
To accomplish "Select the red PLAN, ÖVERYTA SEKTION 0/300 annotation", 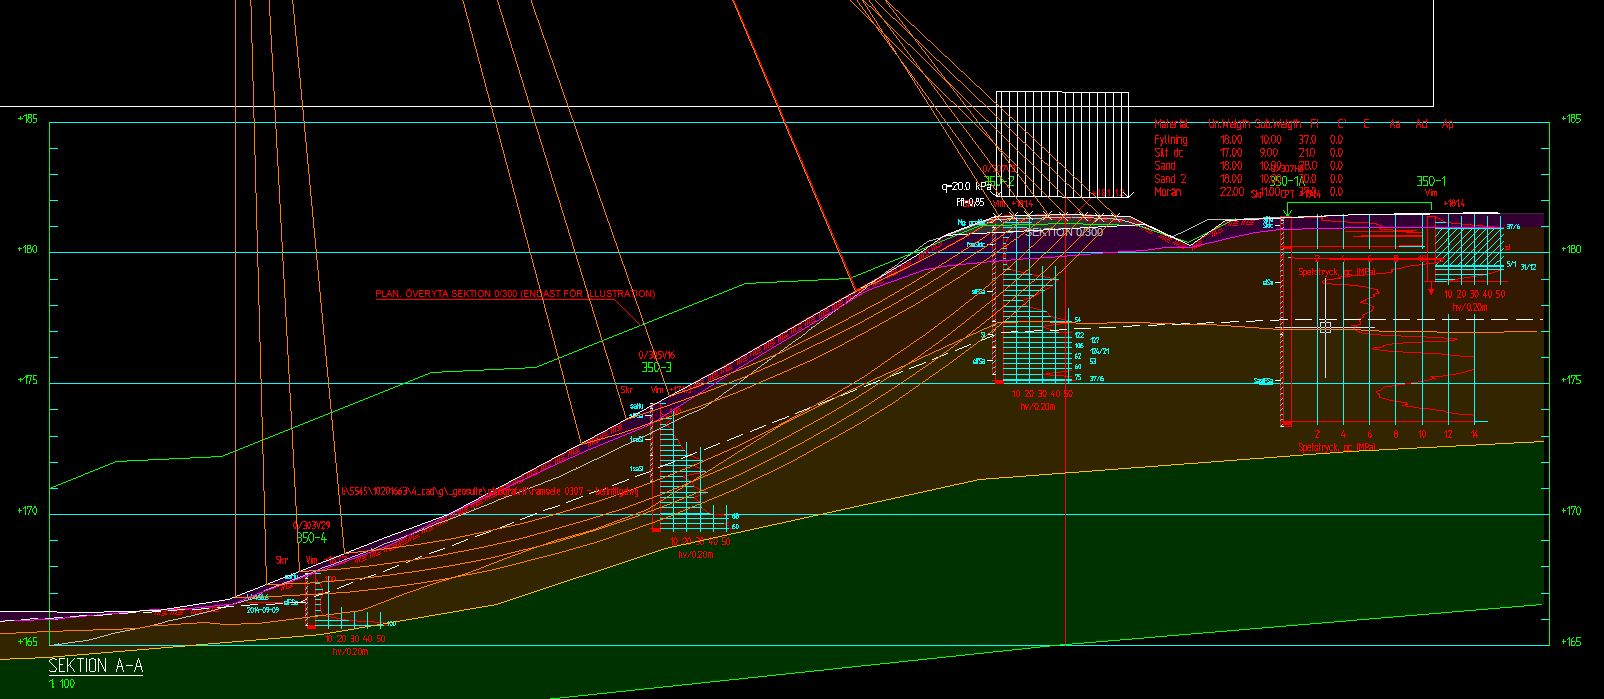I will click(x=515, y=294).
